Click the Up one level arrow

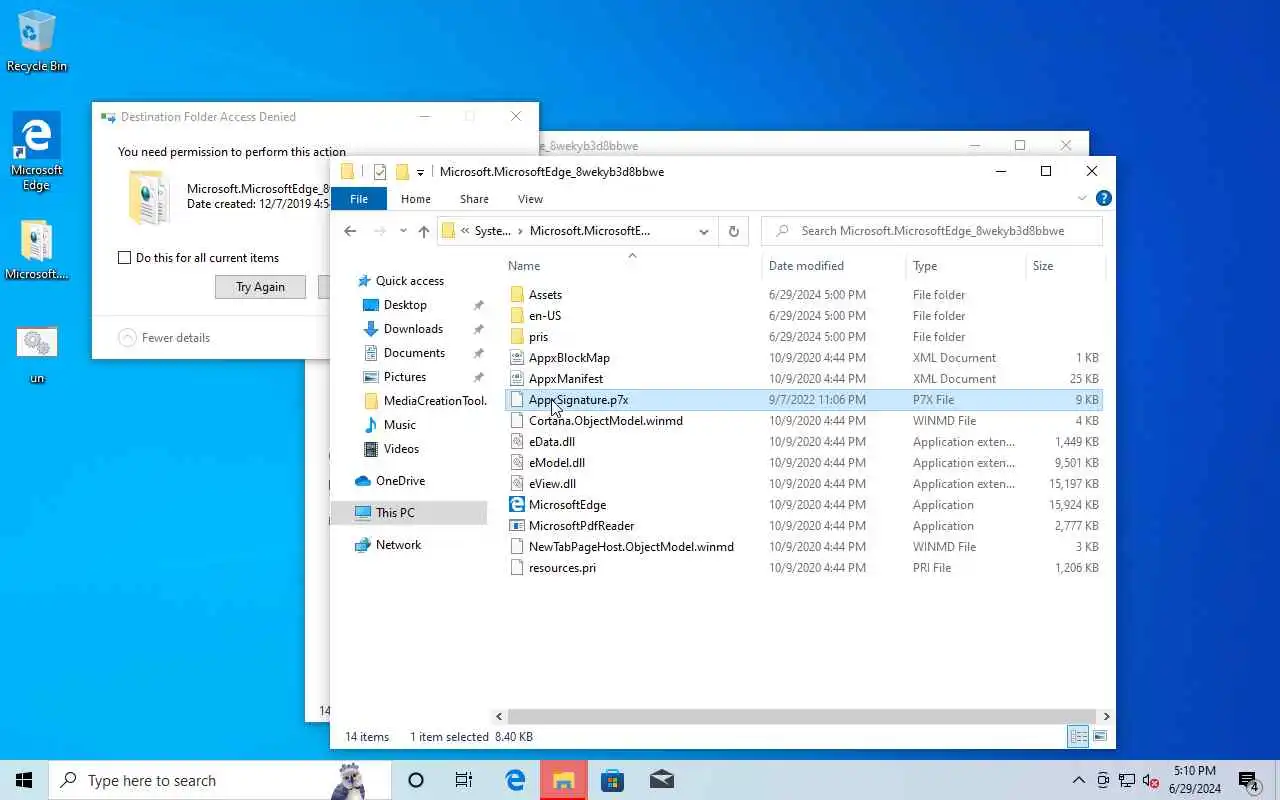pyautogui.click(x=424, y=231)
